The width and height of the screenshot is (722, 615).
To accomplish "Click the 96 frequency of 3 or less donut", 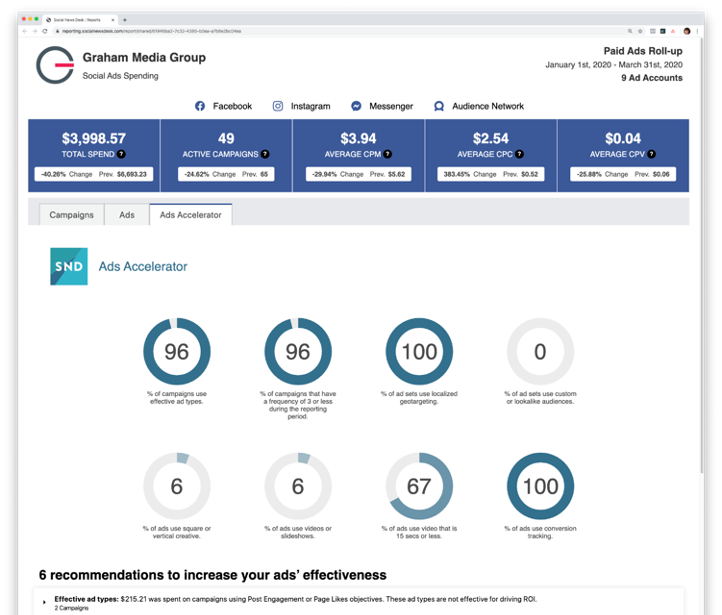I will pyautogui.click(x=298, y=351).
